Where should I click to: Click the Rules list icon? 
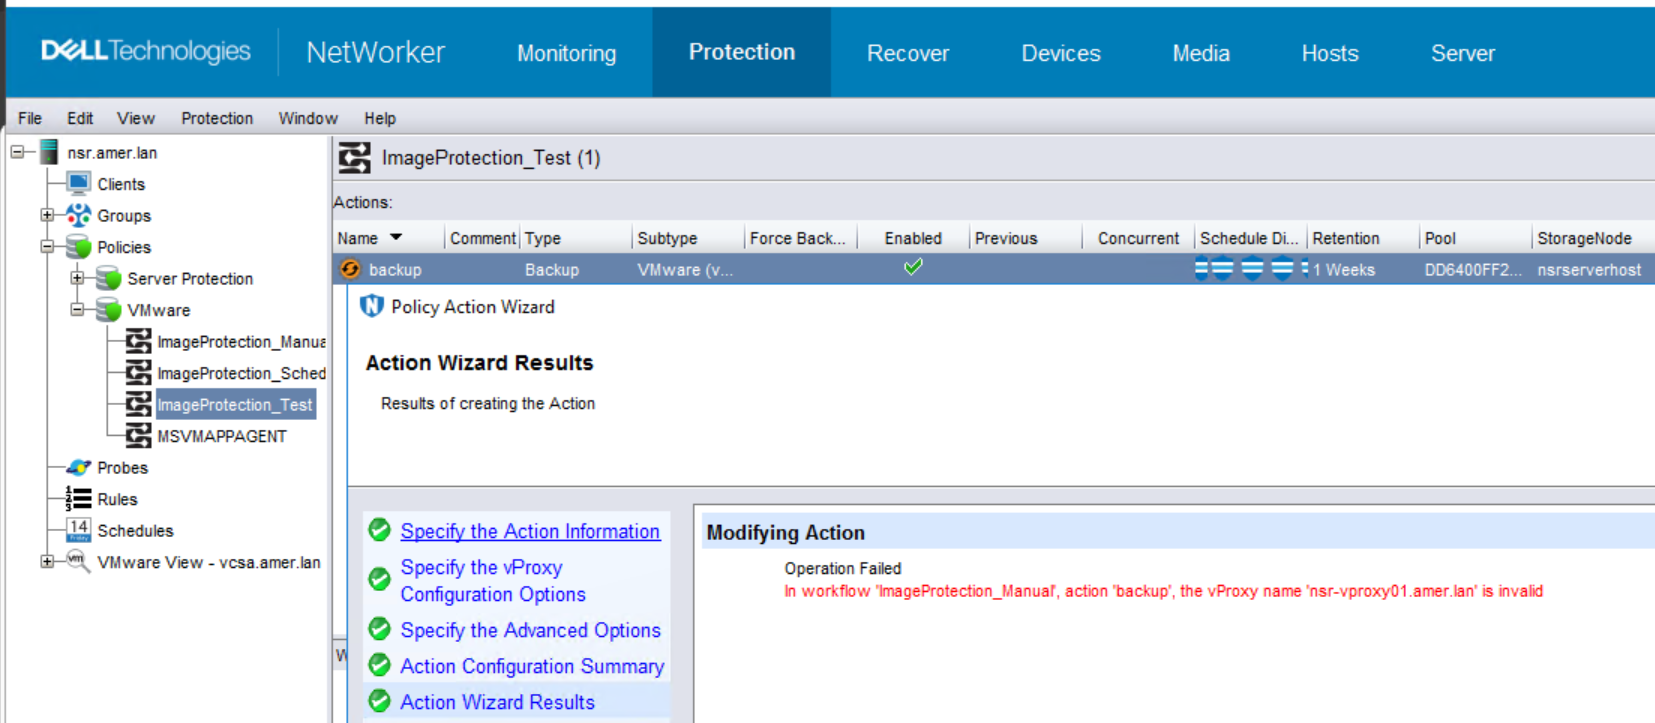tap(79, 498)
